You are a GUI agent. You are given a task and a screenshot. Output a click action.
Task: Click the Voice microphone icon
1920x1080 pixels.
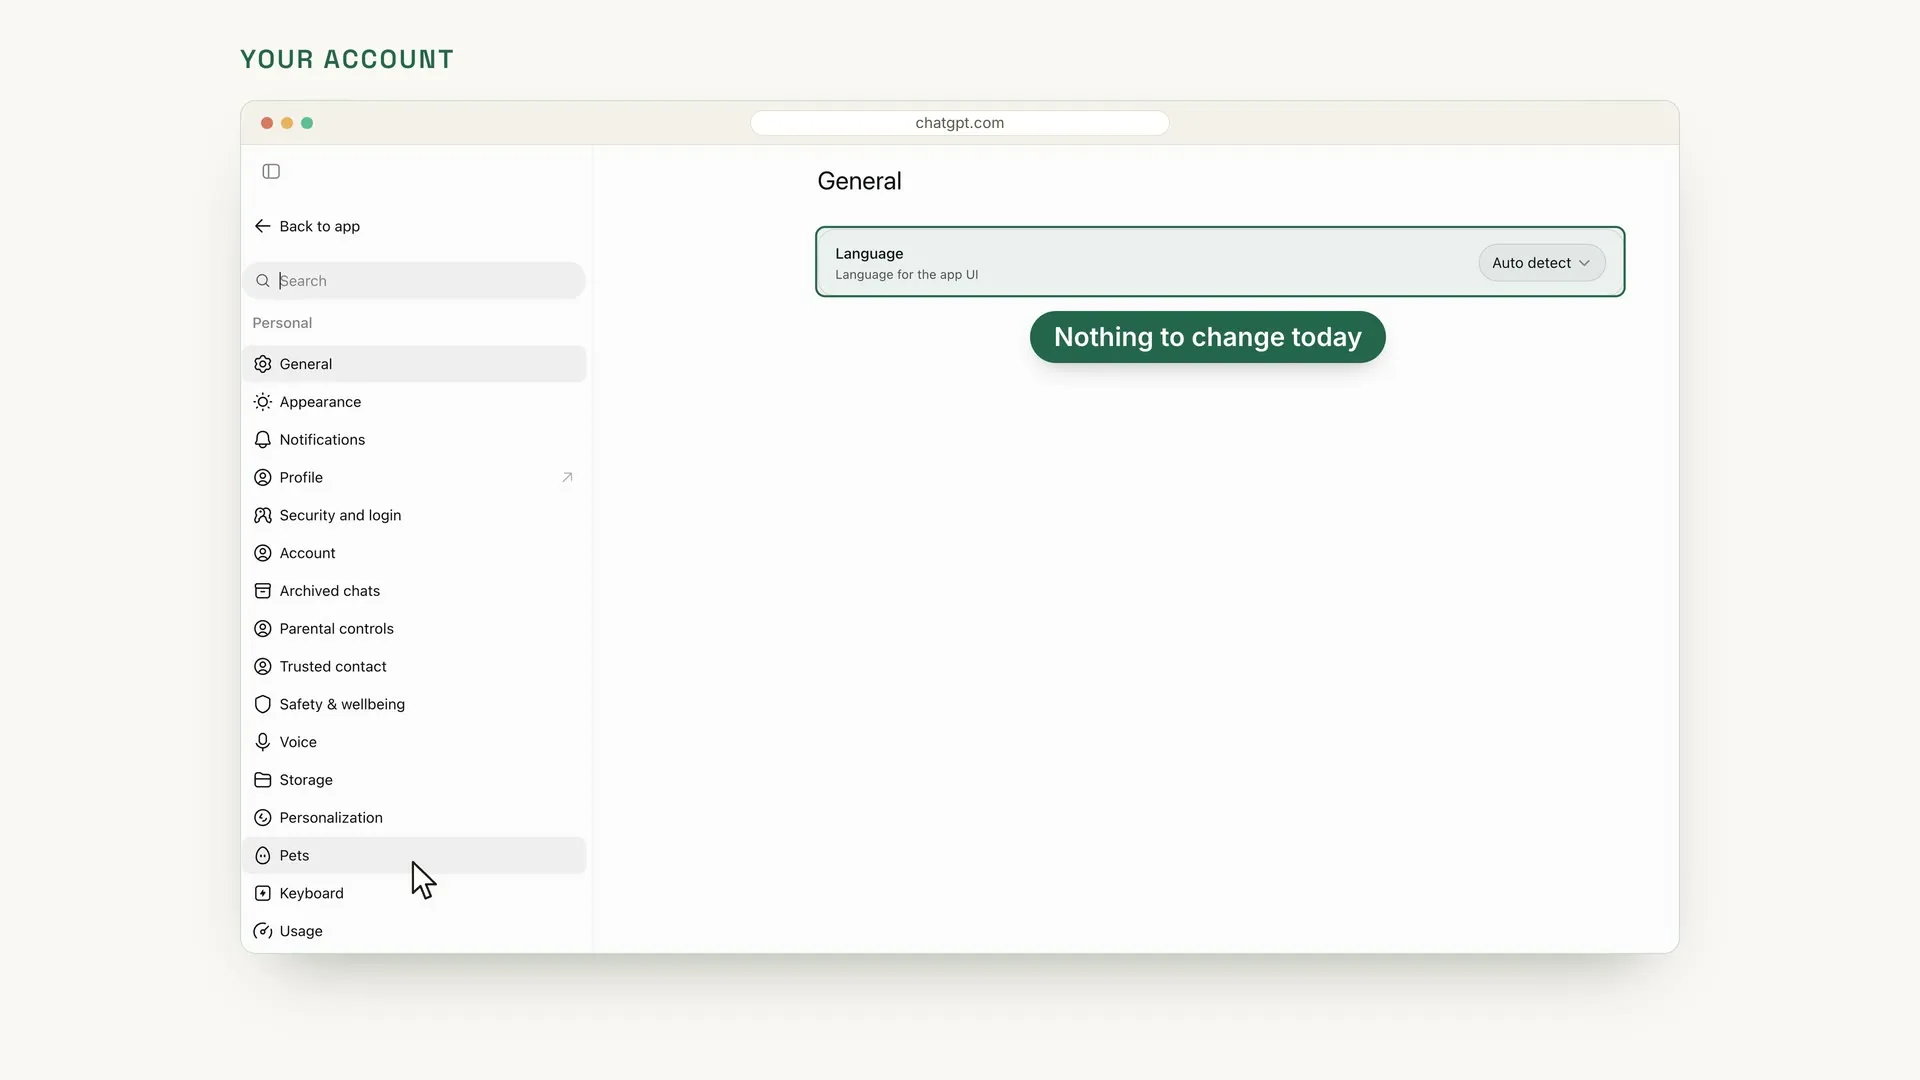pos(262,742)
